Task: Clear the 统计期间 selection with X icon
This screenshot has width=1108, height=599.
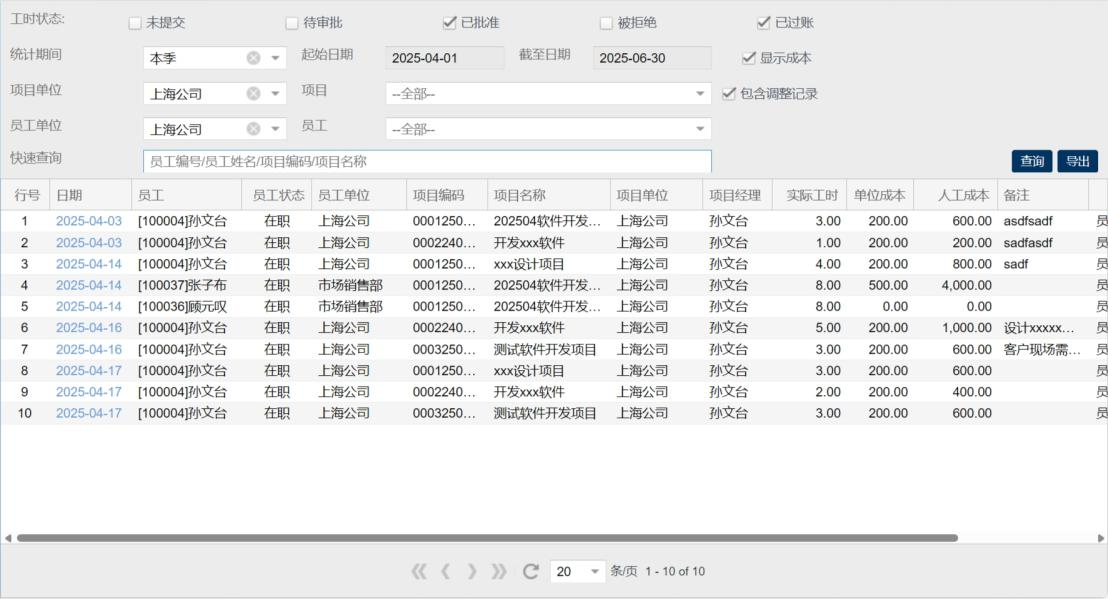Action: pos(254,58)
